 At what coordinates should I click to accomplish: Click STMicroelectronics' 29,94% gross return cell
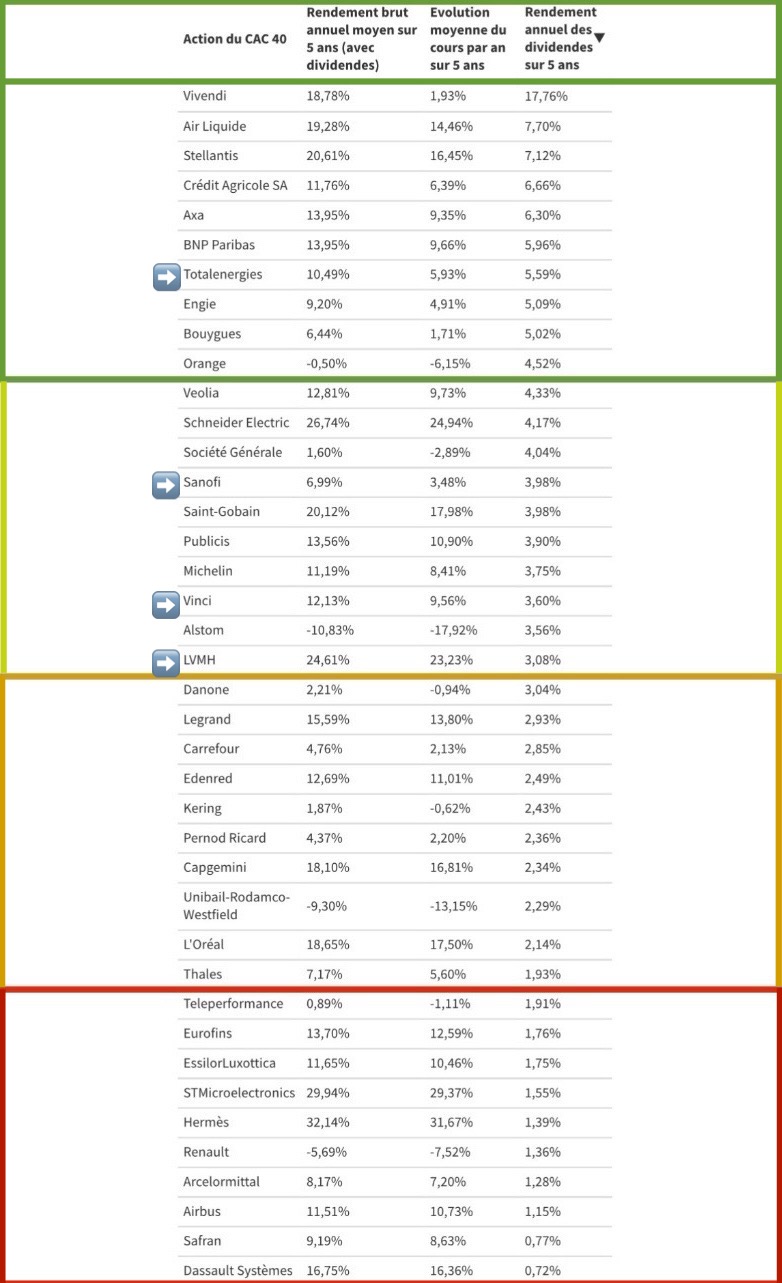click(x=328, y=1093)
